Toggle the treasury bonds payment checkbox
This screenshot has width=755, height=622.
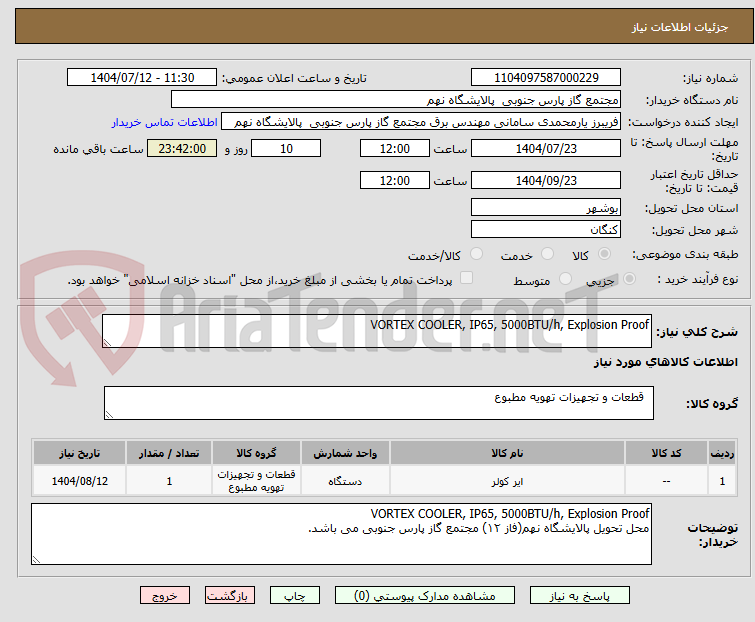(x=466, y=280)
